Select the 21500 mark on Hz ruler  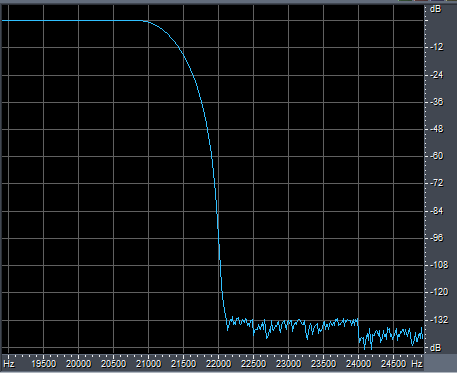pyautogui.click(x=183, y=363)
